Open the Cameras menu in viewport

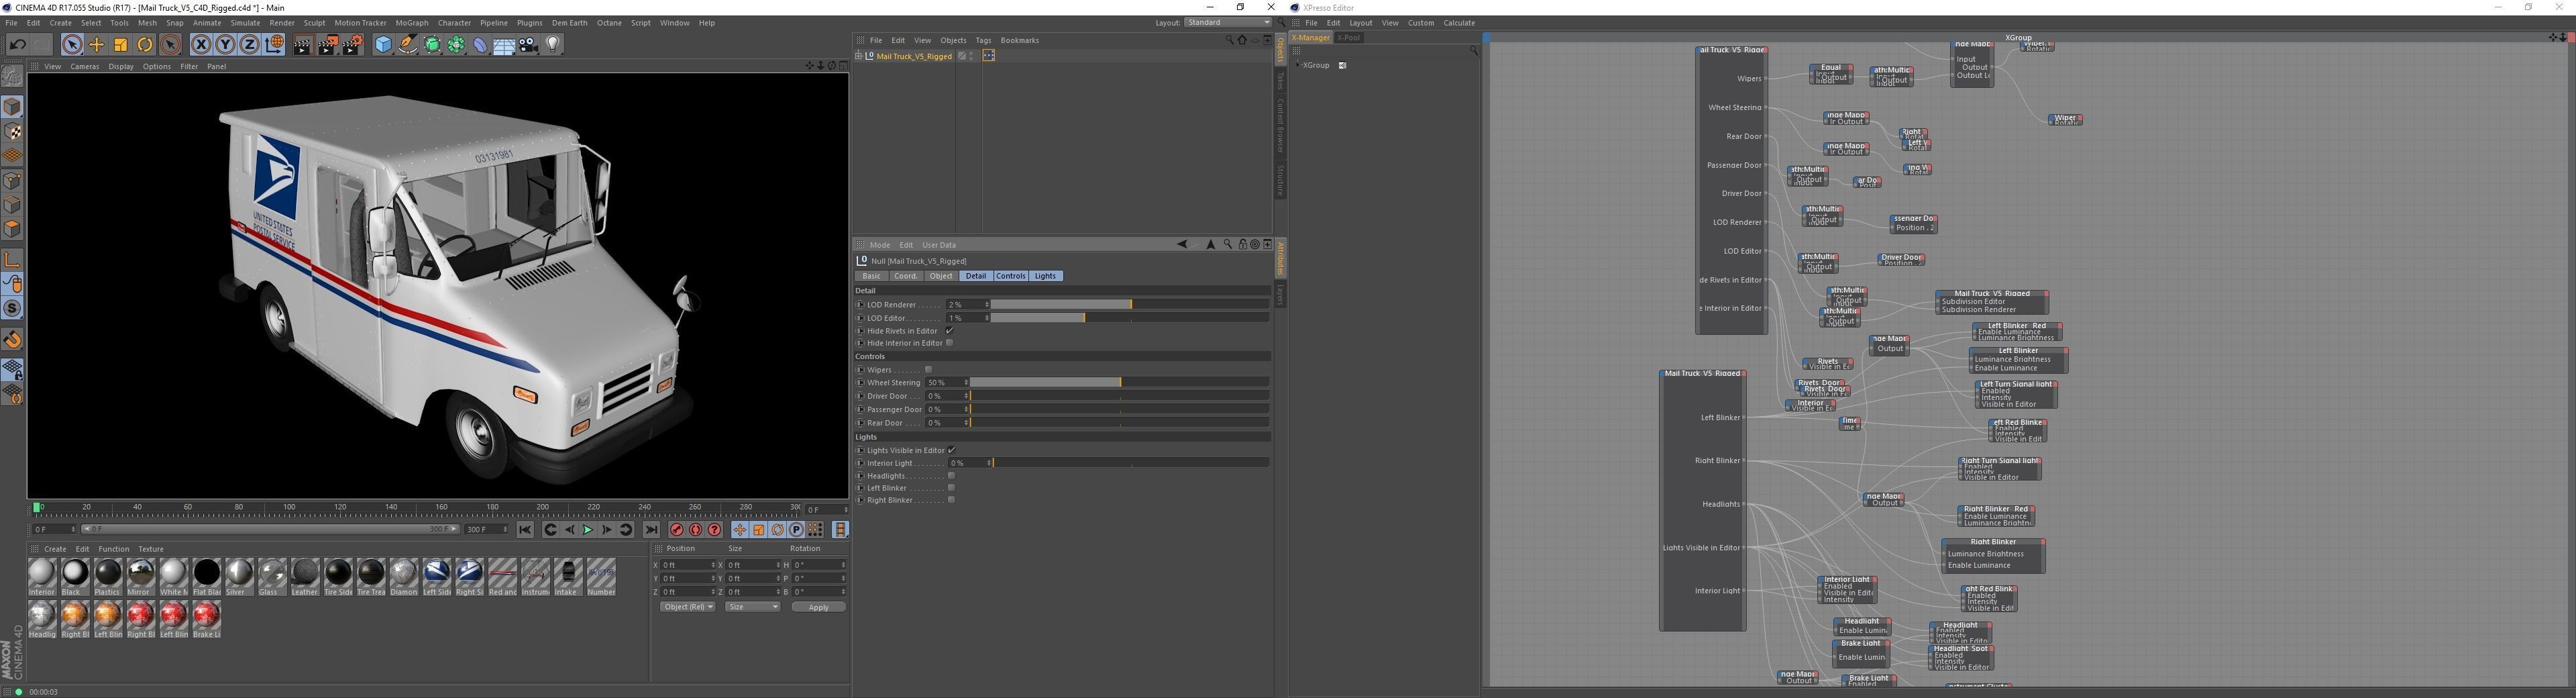85,67
